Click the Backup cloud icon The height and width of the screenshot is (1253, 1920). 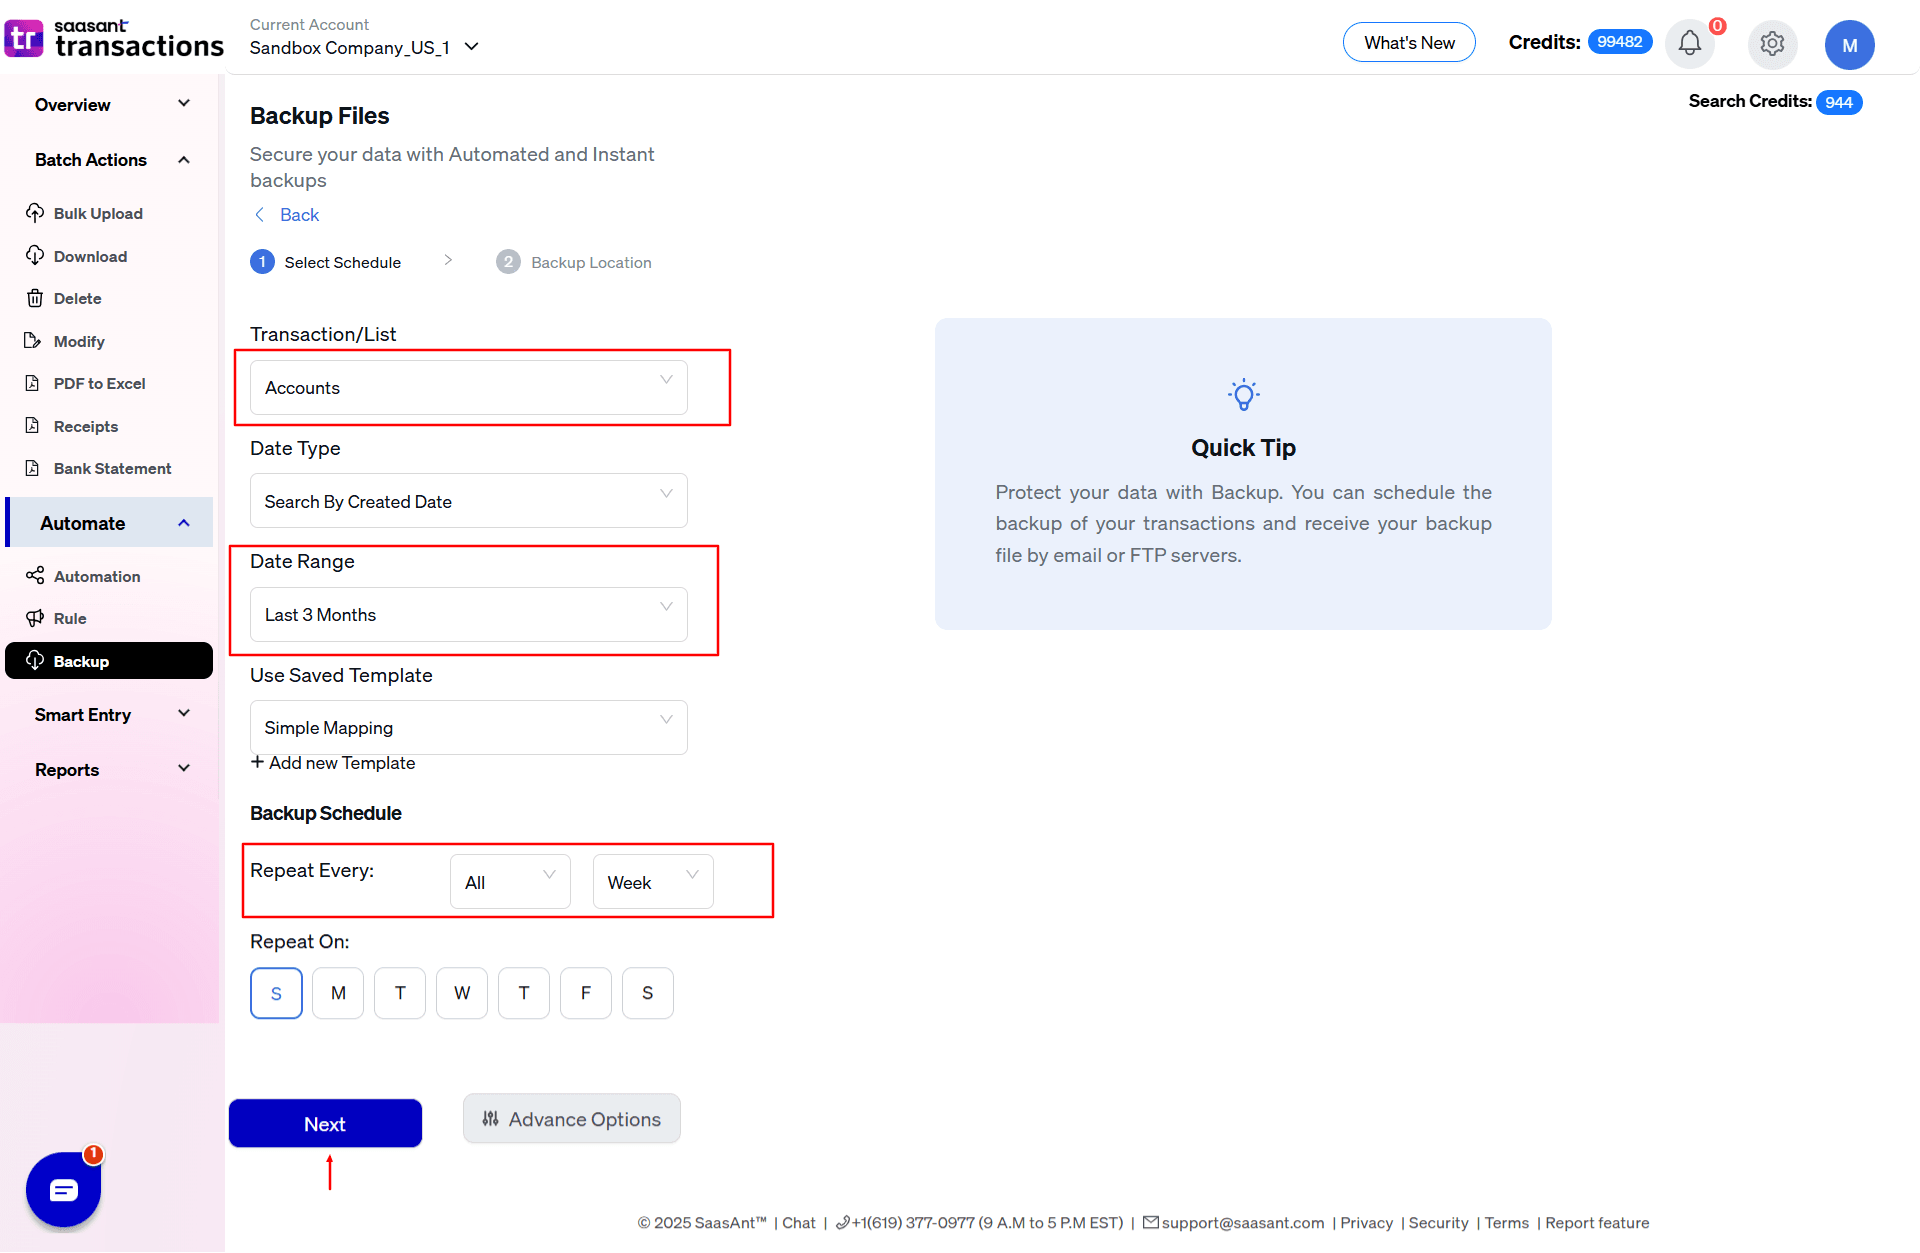pyautogui.click(x=35, y=660)
